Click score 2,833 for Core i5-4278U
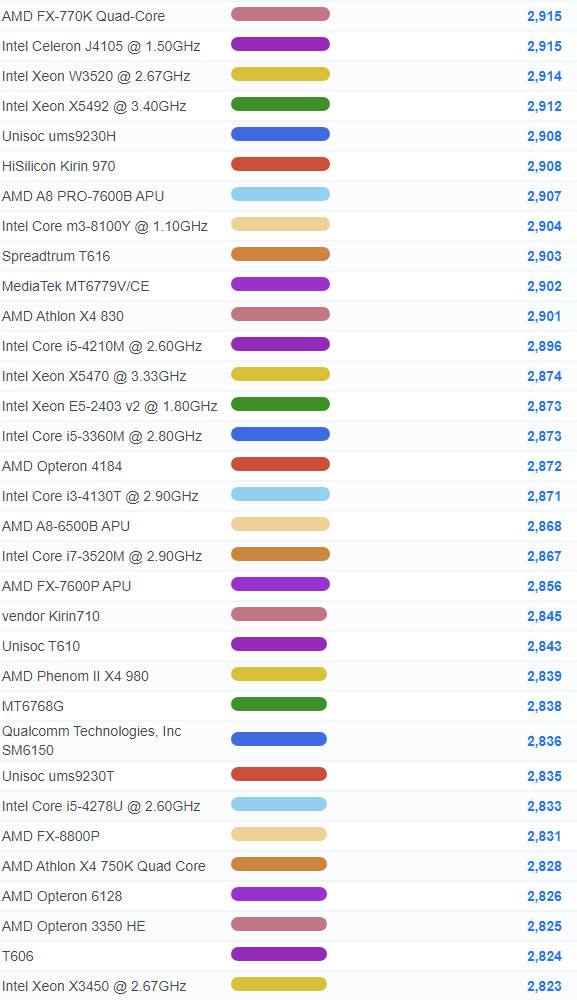The width and height of the screenshot is (577, 1000). (544, 805)
